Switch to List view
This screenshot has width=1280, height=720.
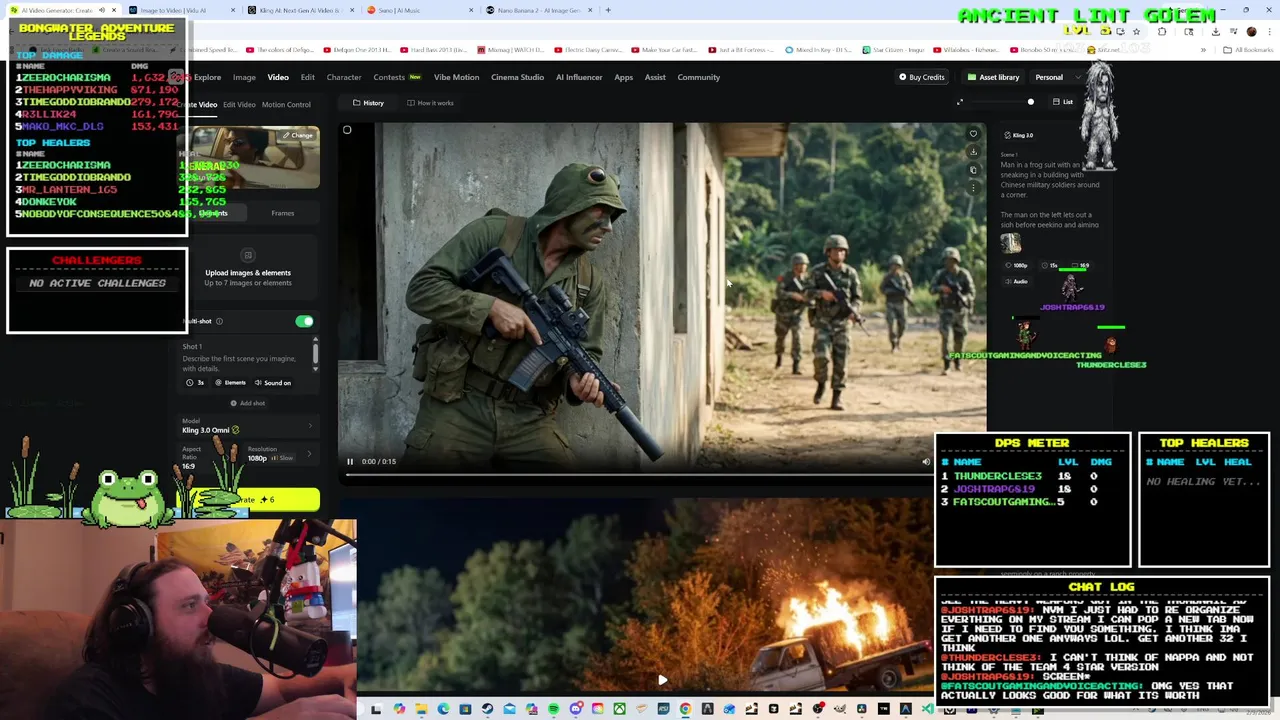point(1062,102)
